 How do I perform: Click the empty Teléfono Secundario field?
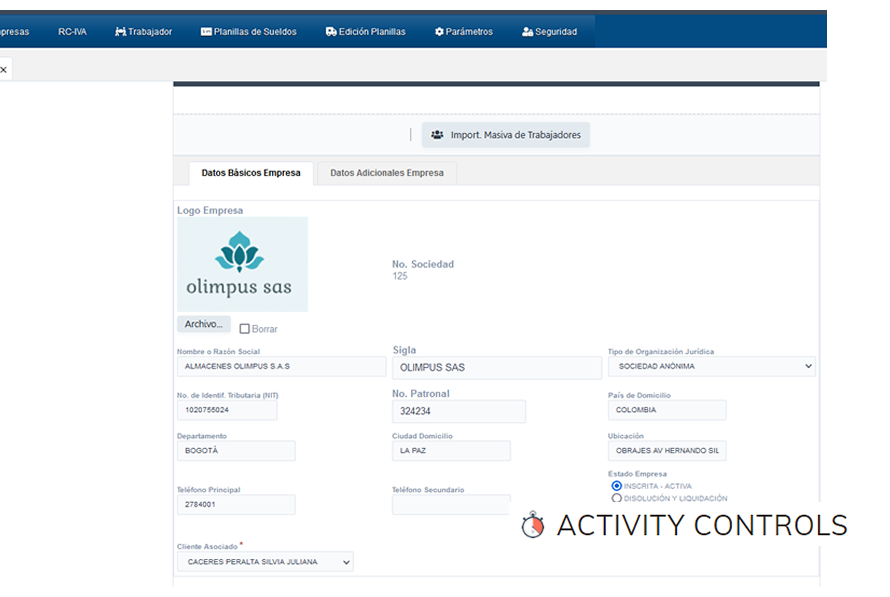click(451, 504)
